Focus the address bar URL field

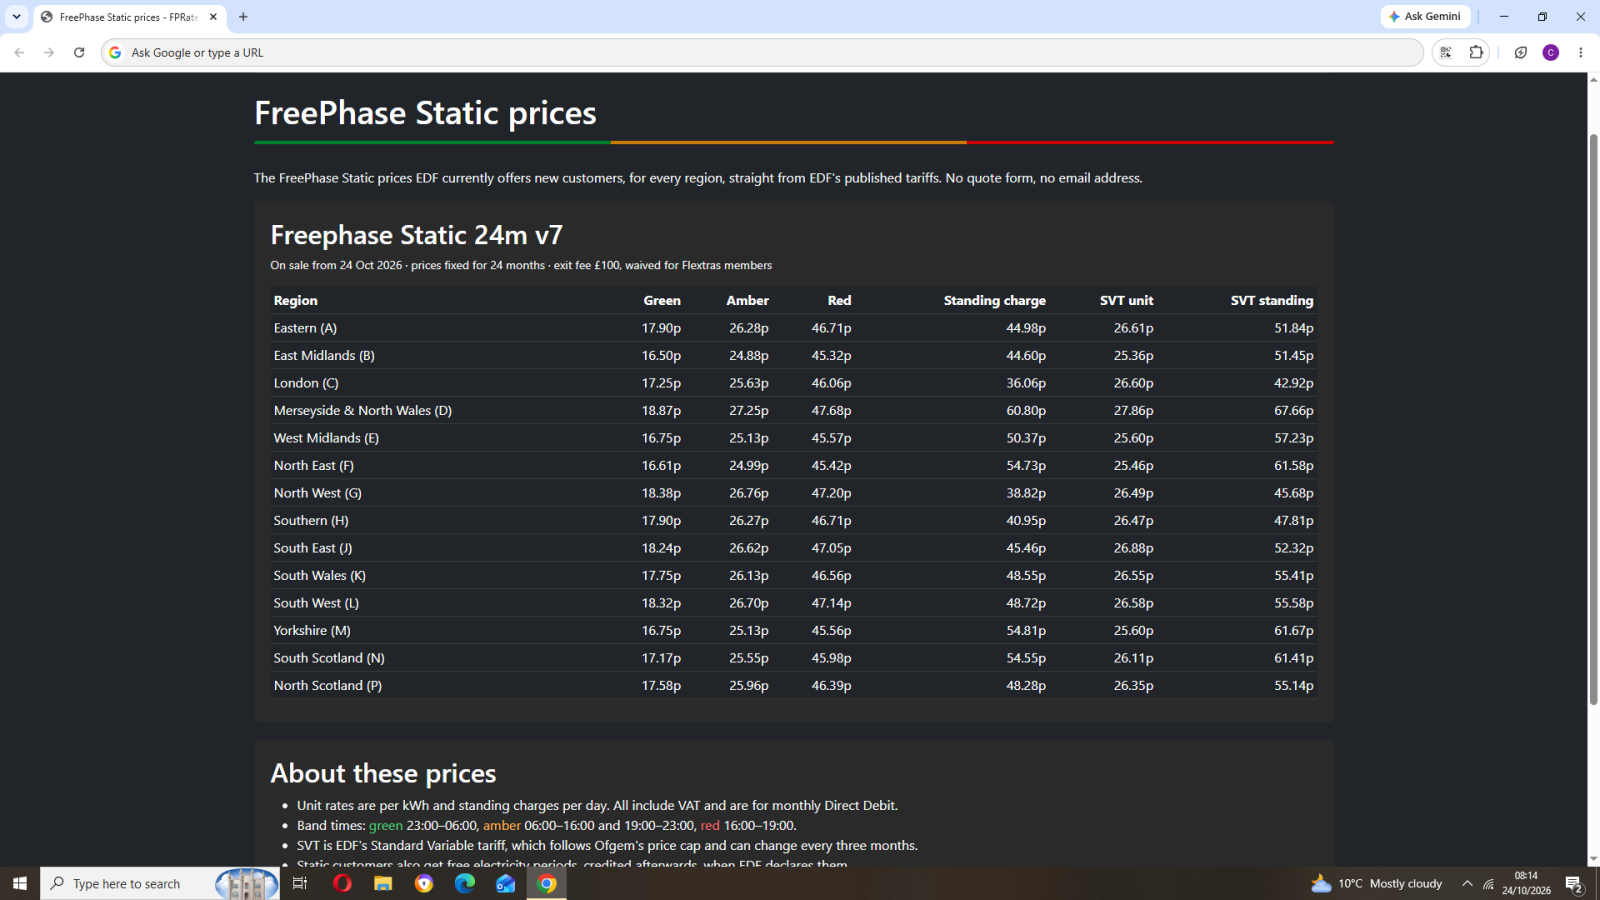point(762,53)
